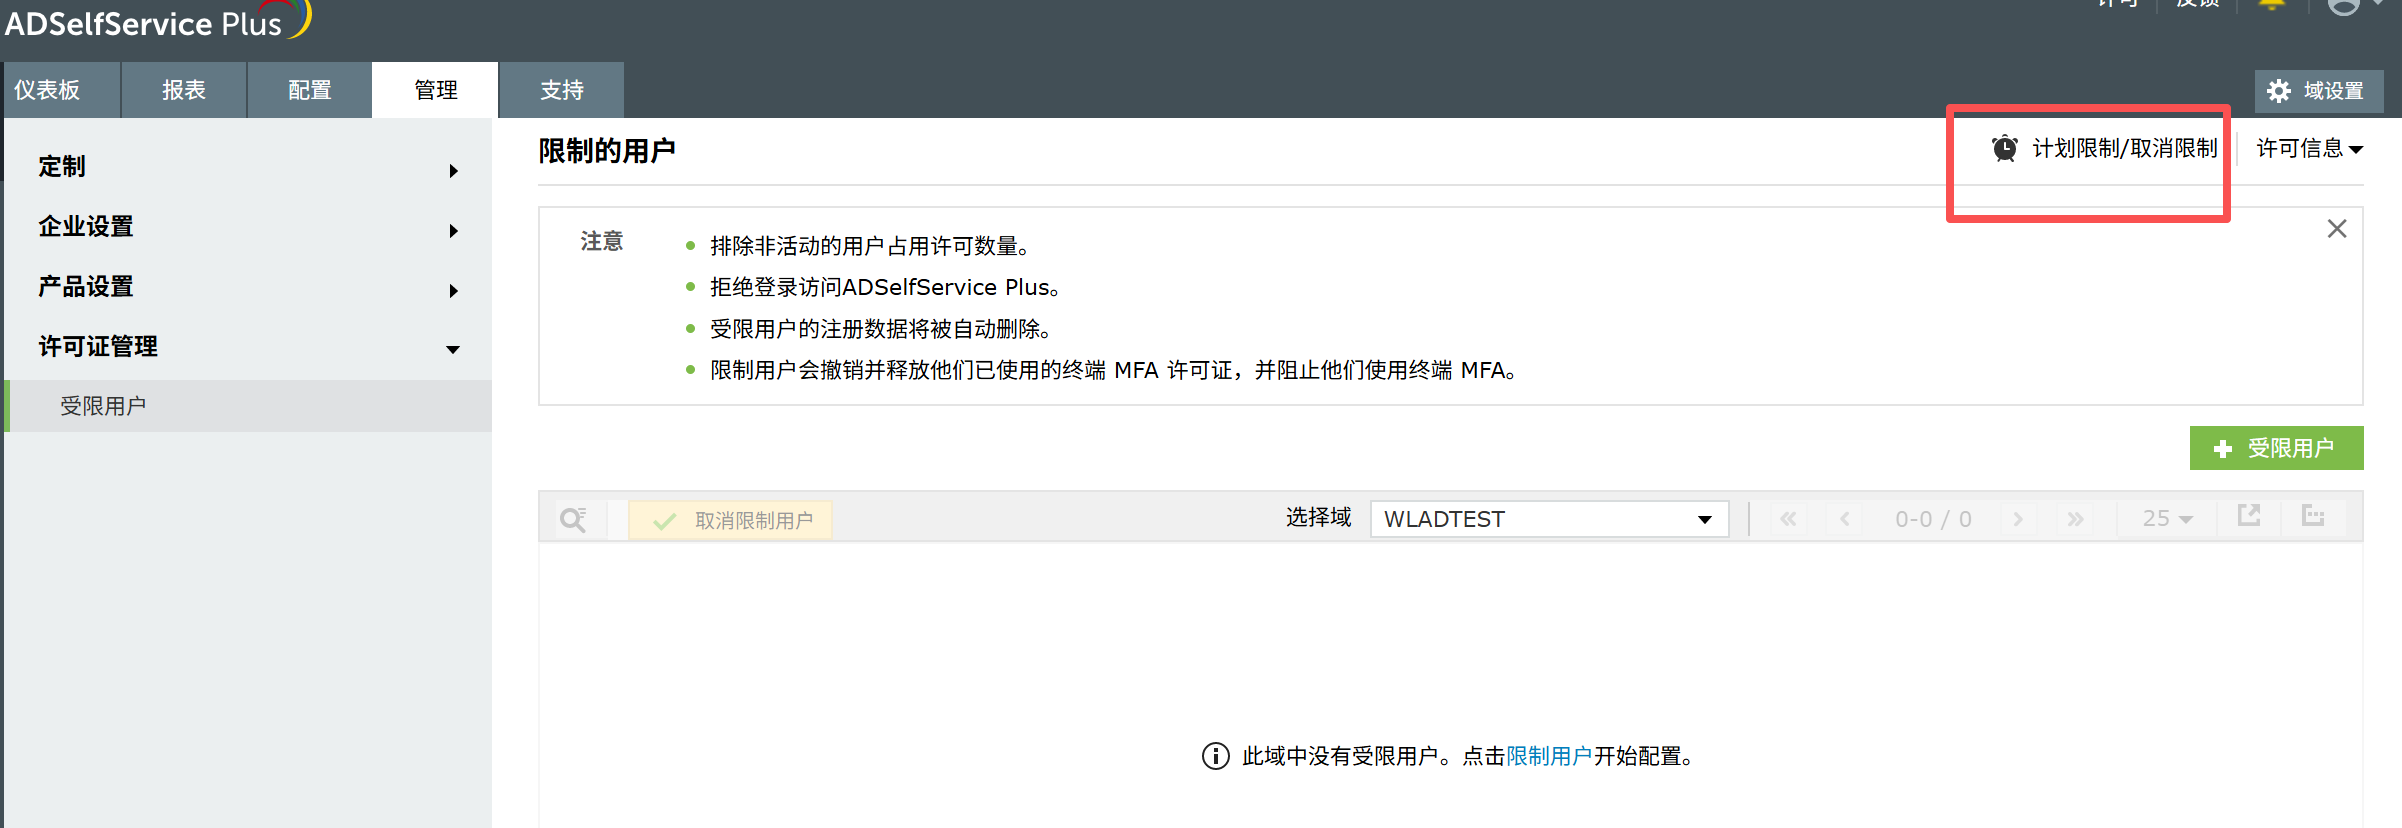Select the 管理 tab
This screenshot has height=828, width=2402.
point(436,90)
